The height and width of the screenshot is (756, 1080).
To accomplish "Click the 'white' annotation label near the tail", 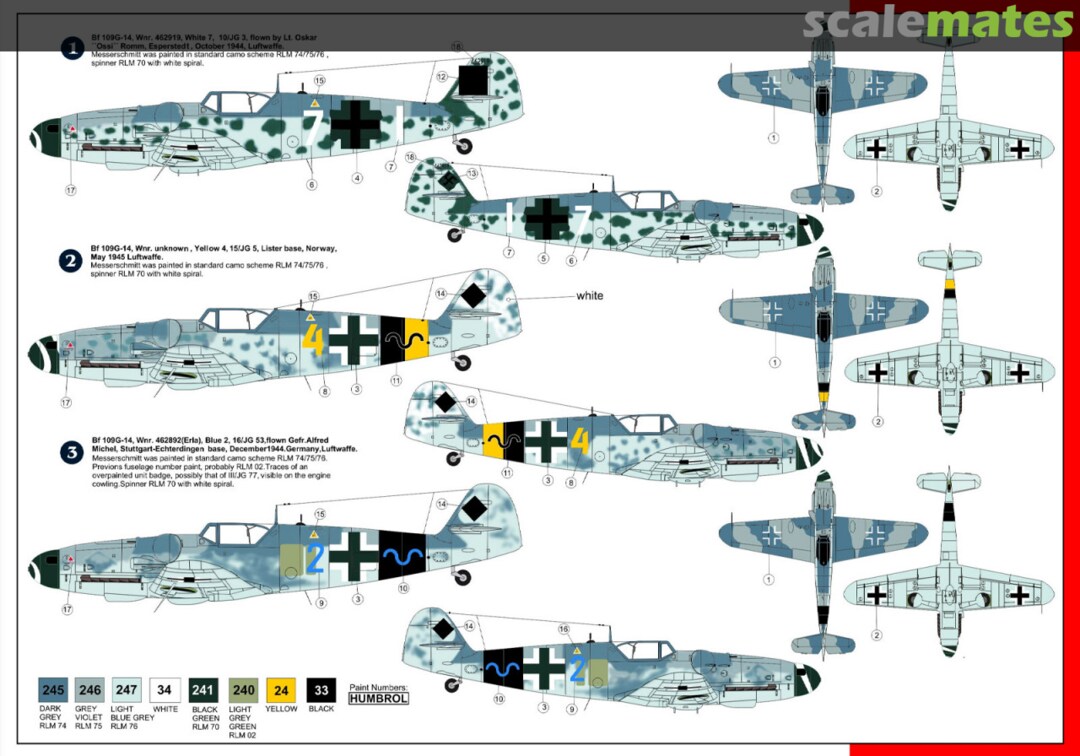I will [x=589, y=296].
